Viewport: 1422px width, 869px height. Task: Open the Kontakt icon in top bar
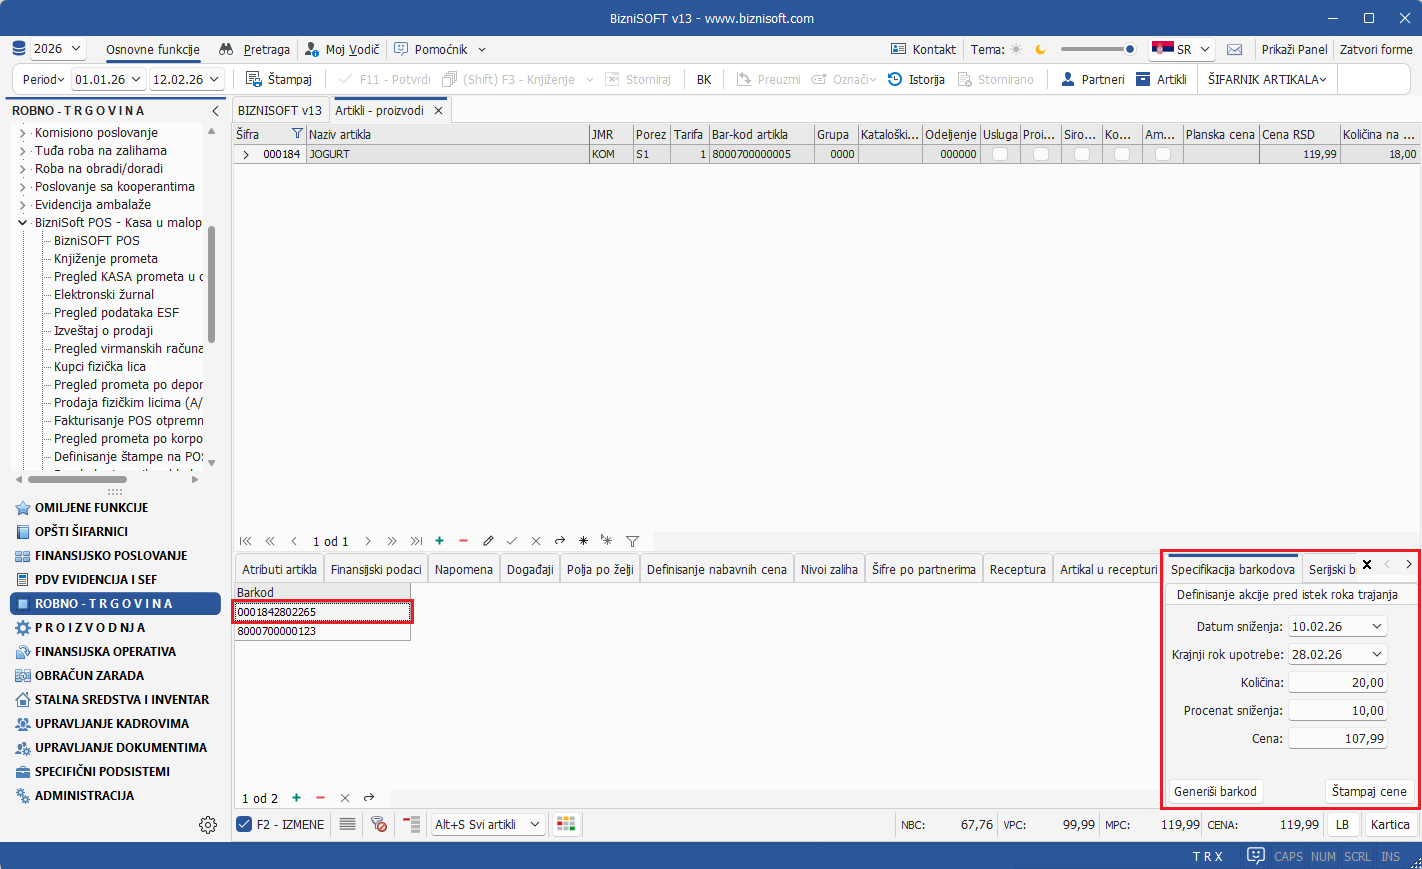[x=898, y=49]
